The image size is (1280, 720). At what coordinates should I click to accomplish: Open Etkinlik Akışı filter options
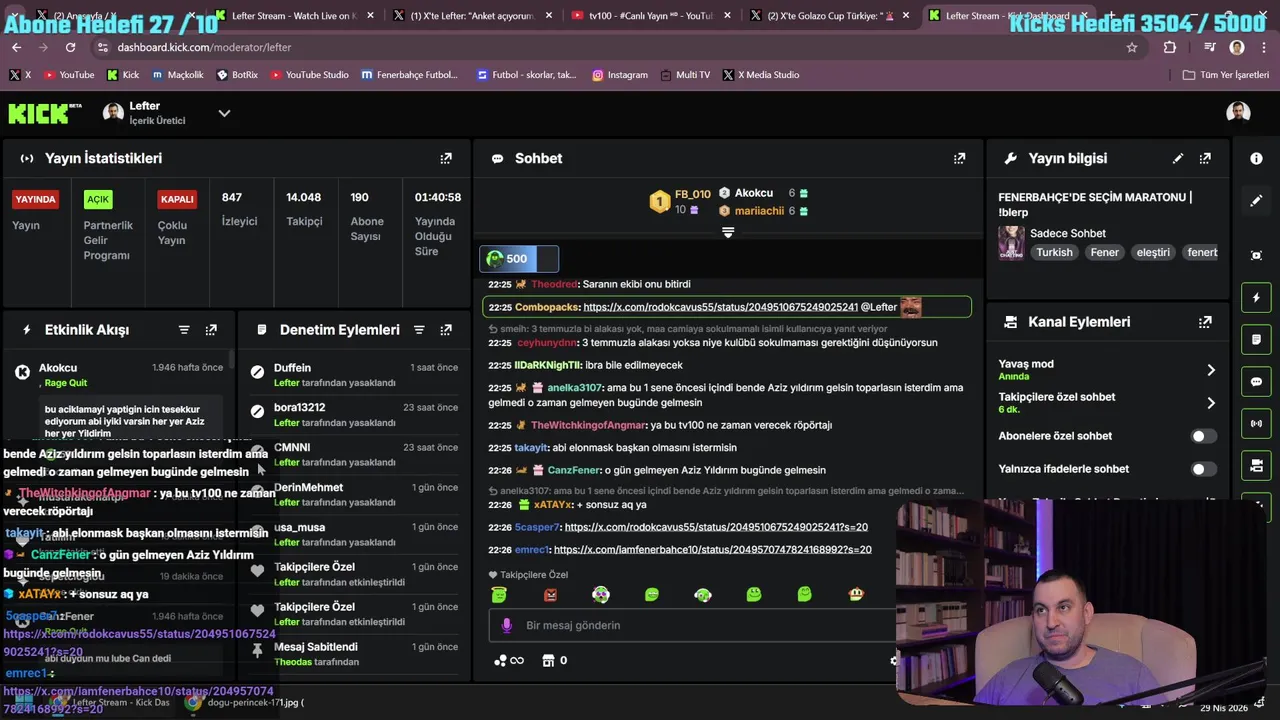184,330
